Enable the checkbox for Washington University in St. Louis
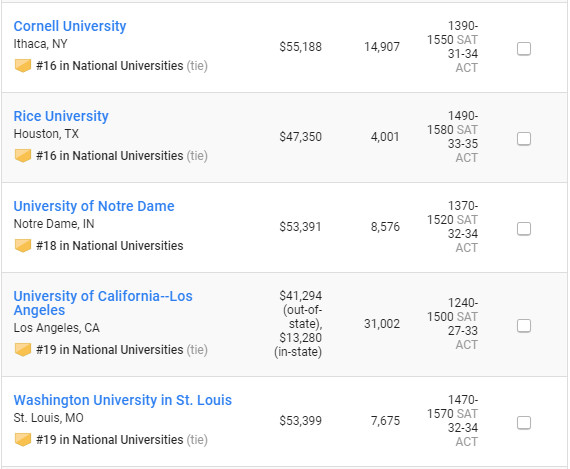 tap(524, 423)
